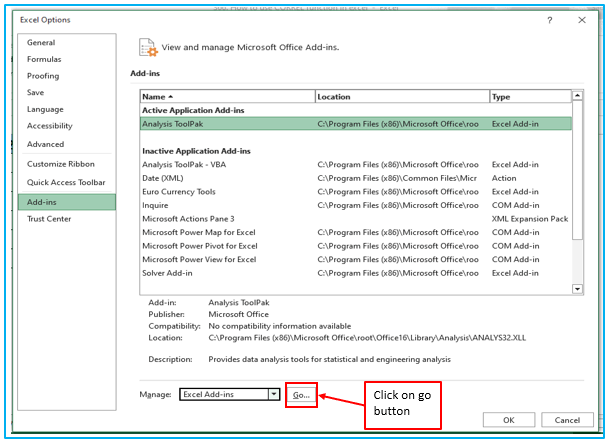Select Analysis ToolPak - VBA add-in
Viewport: 609px width, 444px height.
(x=356, y=165)
